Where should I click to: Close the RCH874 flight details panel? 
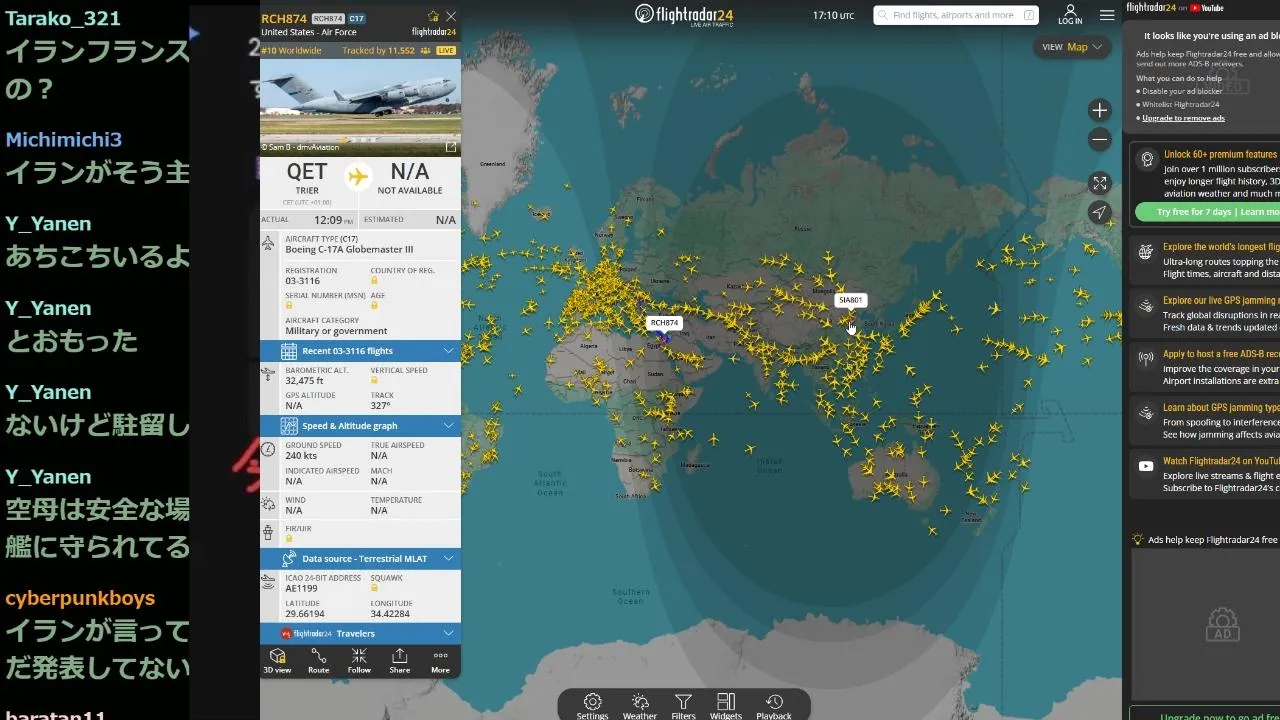tap(451, 16)
